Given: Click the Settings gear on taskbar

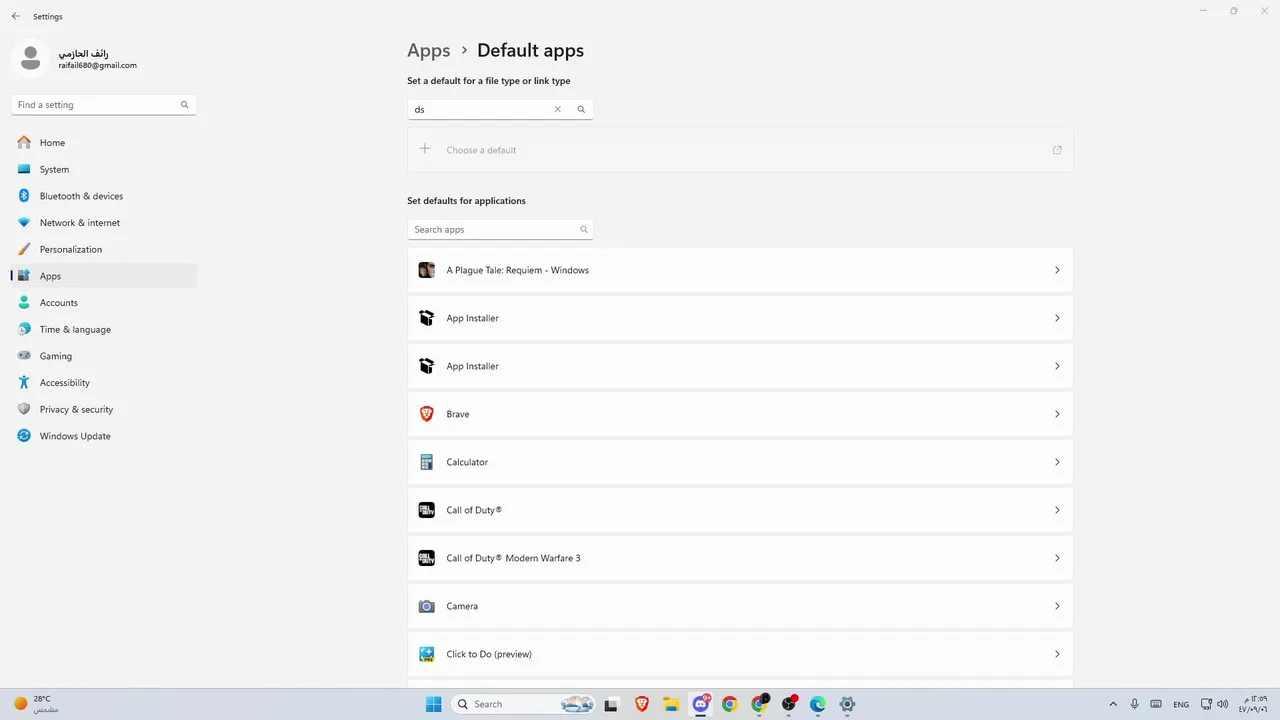Looking at the screenshot, I should click(847, 704).
